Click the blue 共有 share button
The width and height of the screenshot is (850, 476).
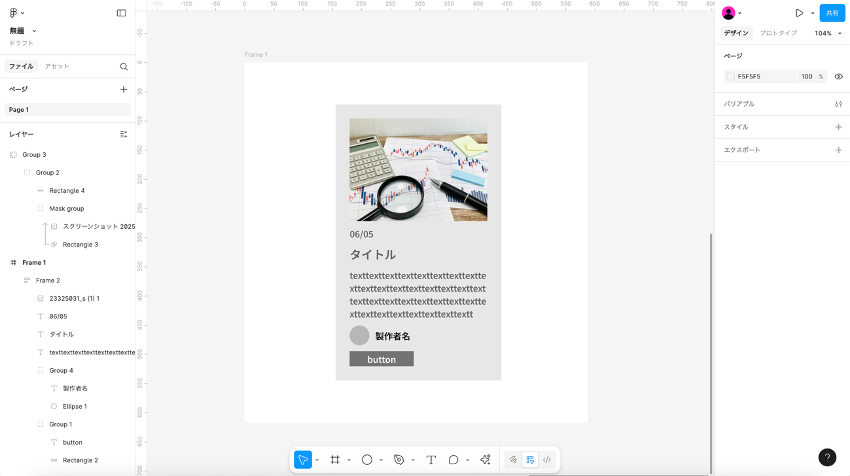[x=832, y=13]
